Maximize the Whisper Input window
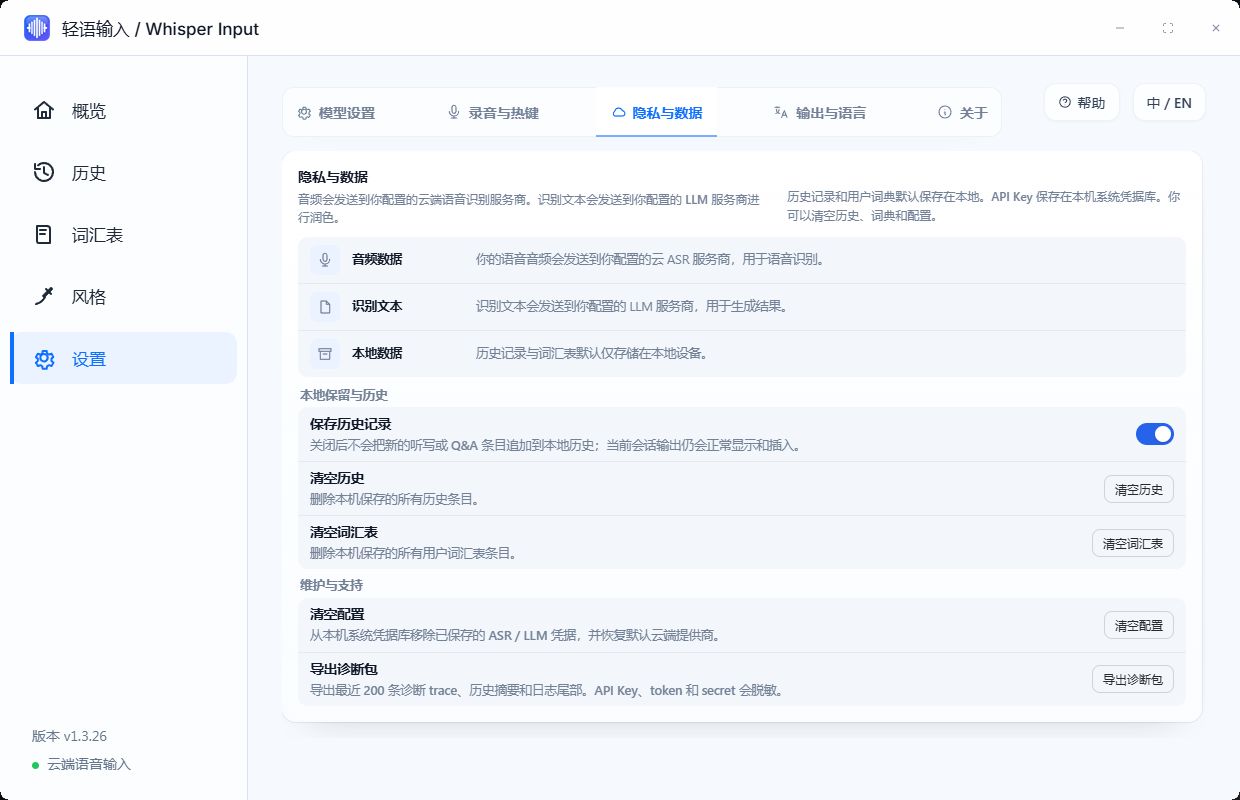This screenshot has height=800, width=1240. click(1168, 28)
